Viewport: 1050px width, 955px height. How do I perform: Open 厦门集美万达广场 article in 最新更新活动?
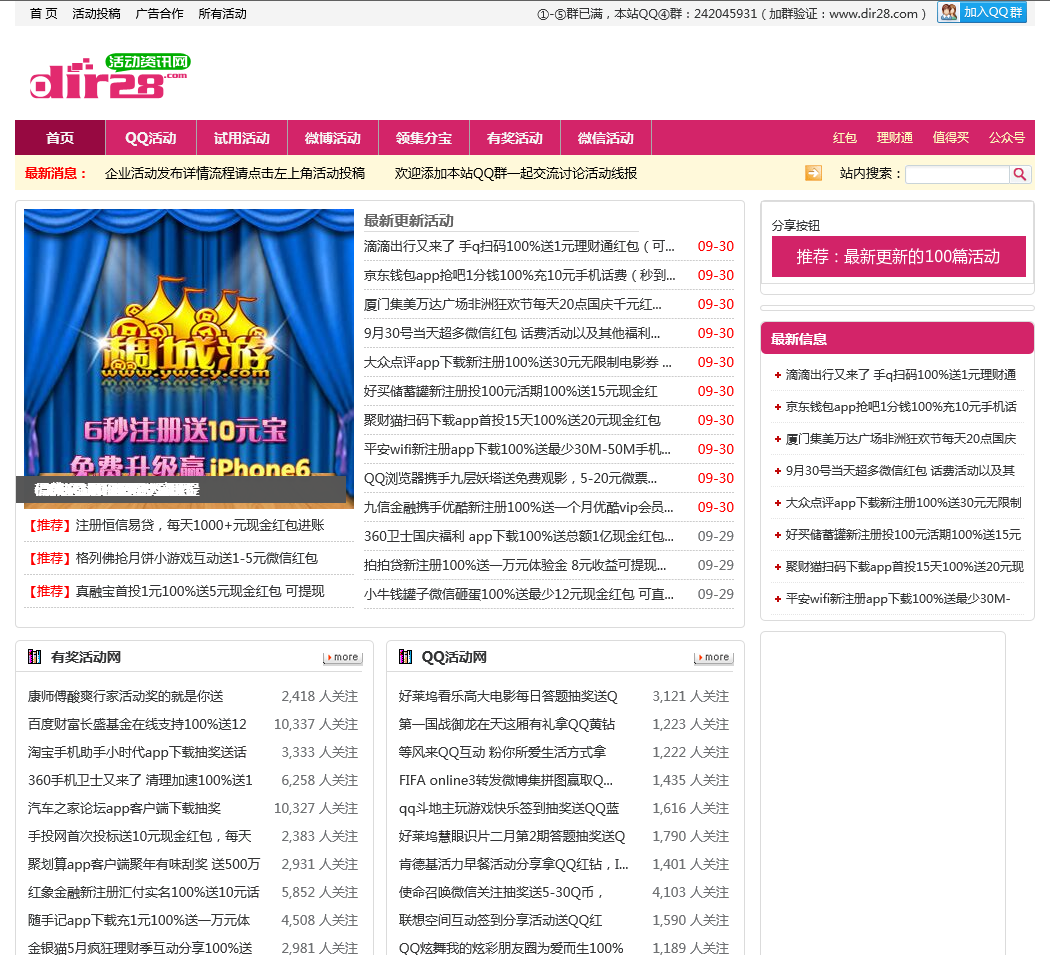click(x=512, y=304)
